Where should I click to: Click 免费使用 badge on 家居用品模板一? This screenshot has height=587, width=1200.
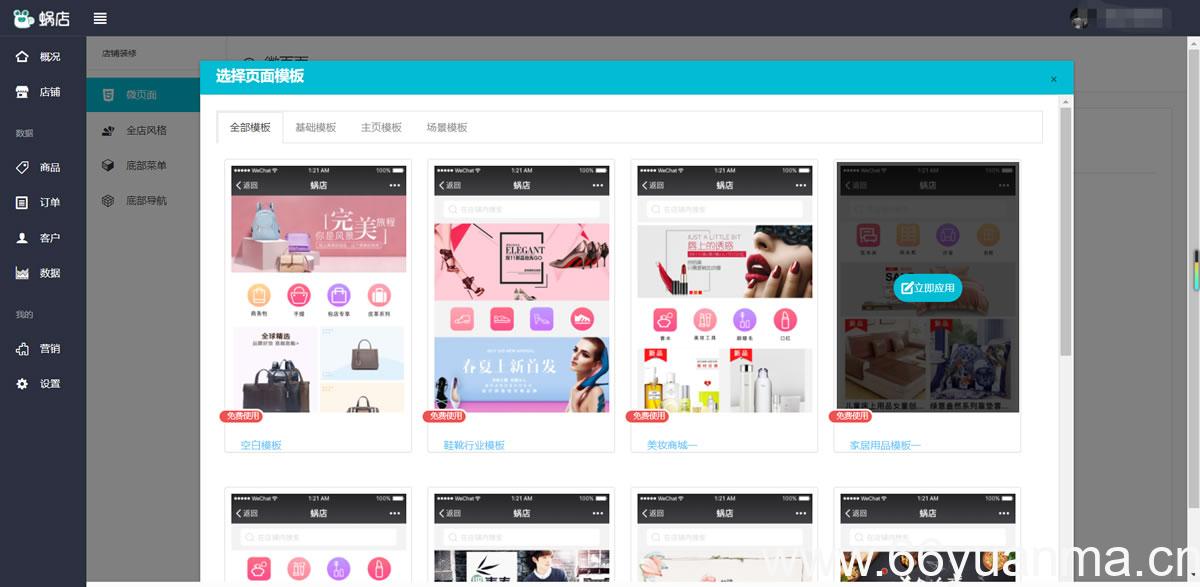(850, 416)
